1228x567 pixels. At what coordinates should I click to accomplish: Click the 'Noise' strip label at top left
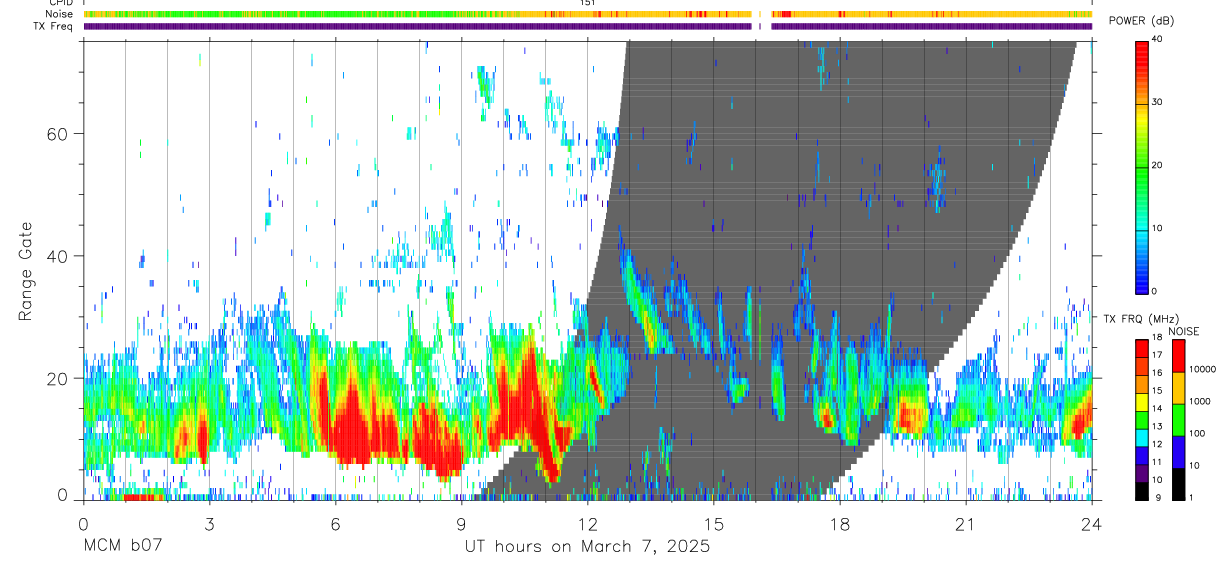(58, 14)
